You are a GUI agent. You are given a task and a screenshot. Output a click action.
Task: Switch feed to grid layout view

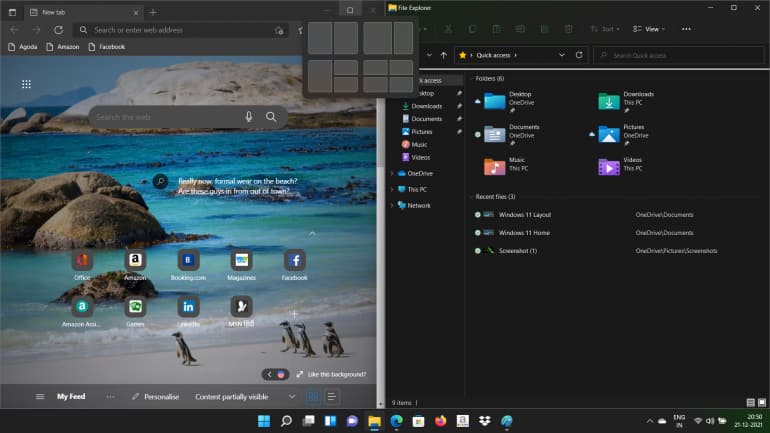313,396
